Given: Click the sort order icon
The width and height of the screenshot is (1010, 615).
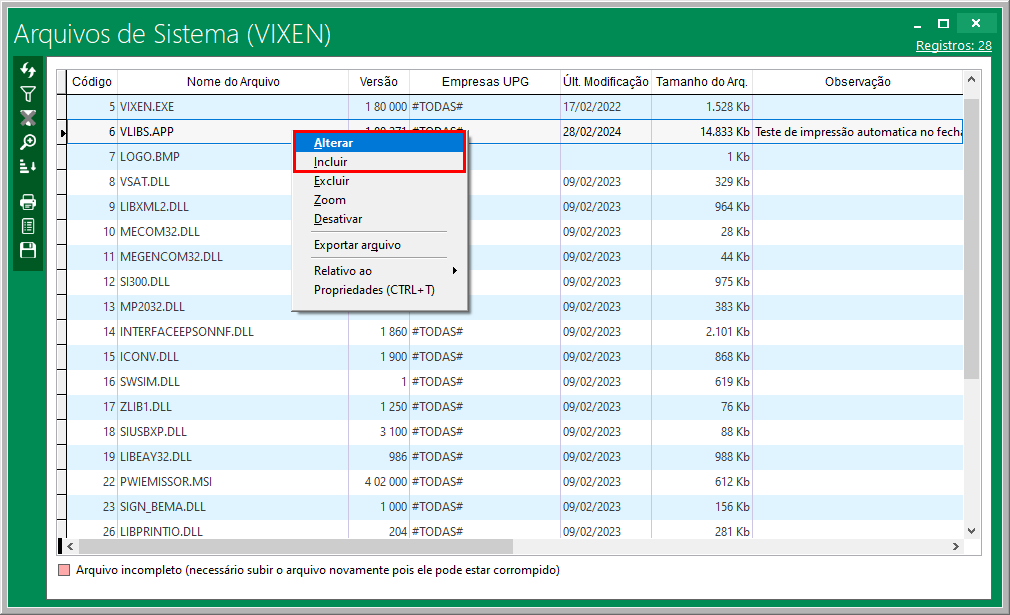Looking at the screenshot, I should click(x=28, y=166).
